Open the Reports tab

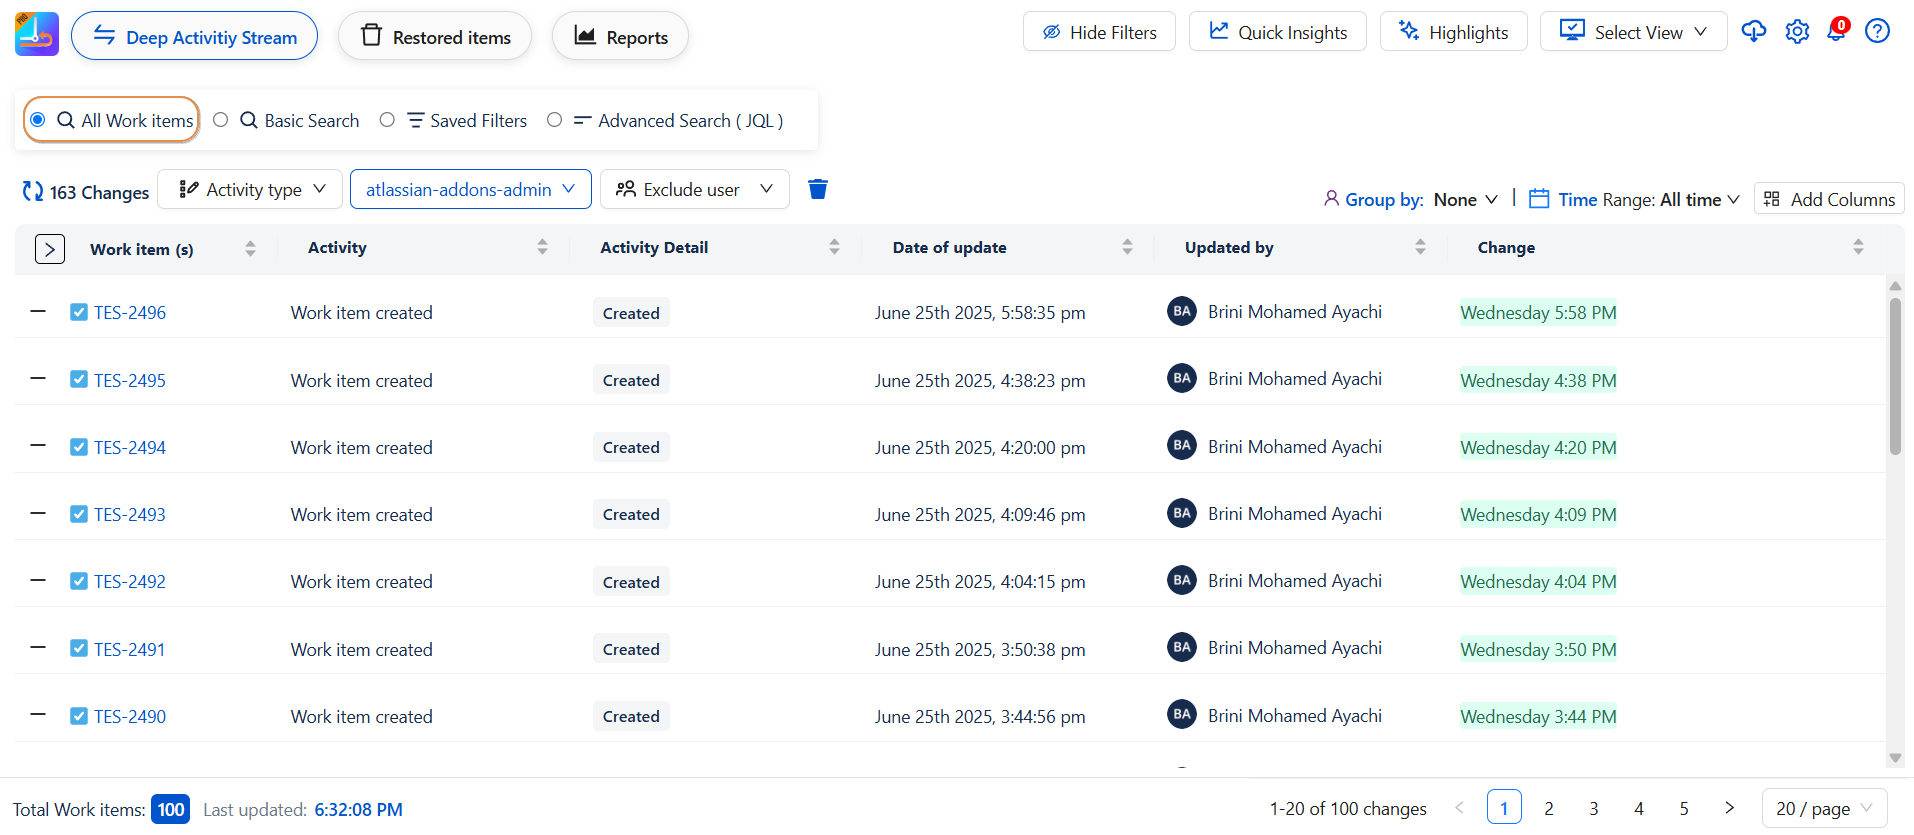coord(620,37)
